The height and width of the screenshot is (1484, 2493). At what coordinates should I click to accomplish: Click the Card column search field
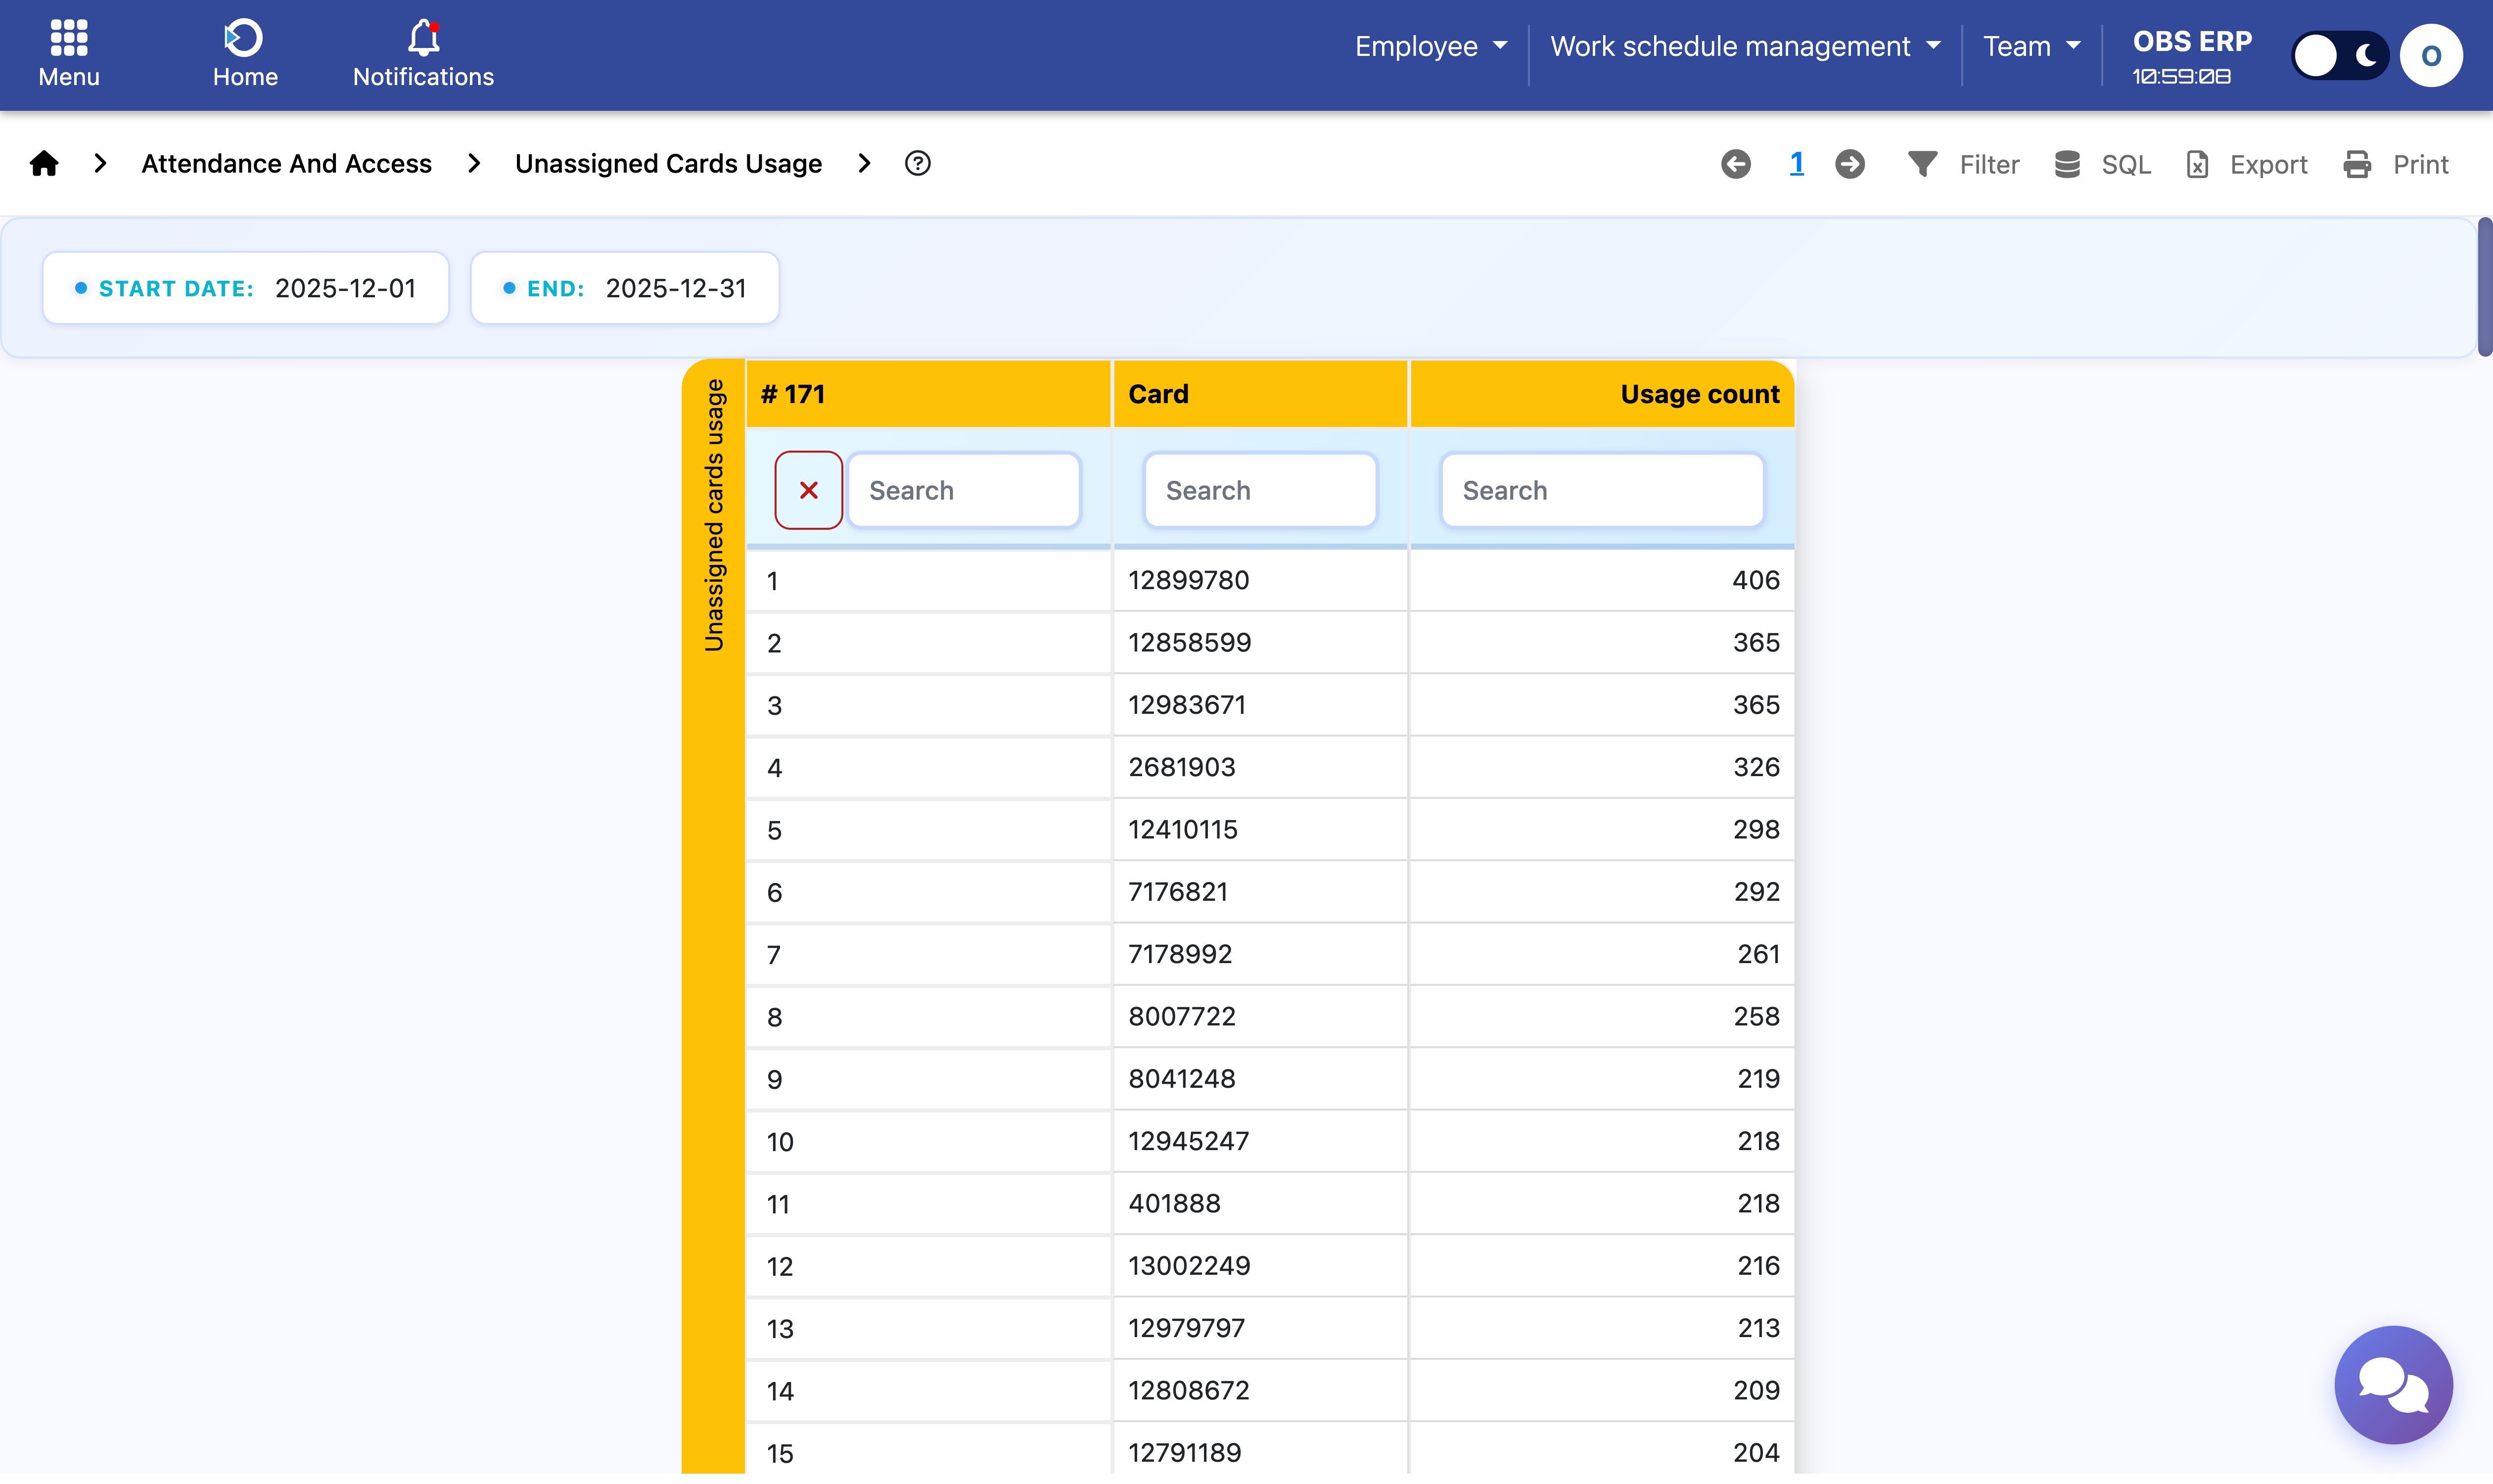1260,490
